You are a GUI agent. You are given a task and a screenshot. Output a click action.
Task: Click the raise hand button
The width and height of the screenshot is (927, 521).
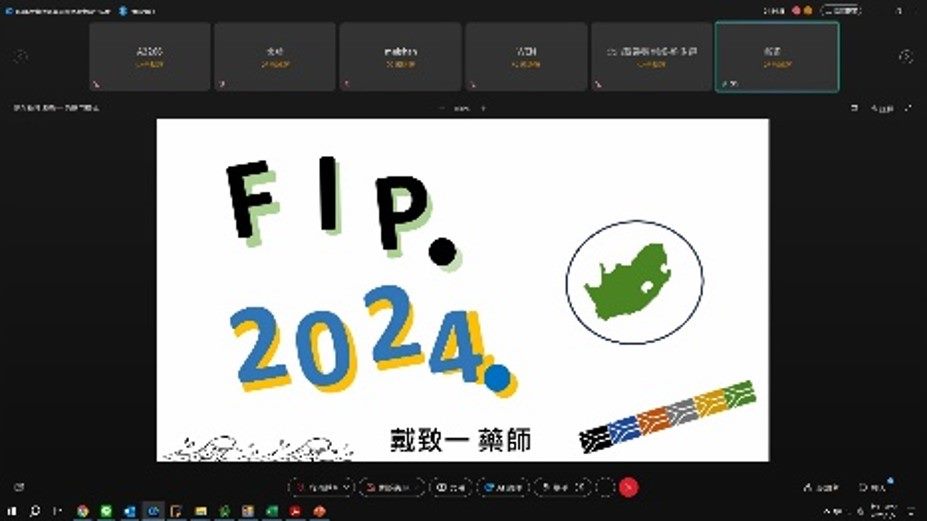click(x=555, y=487)
